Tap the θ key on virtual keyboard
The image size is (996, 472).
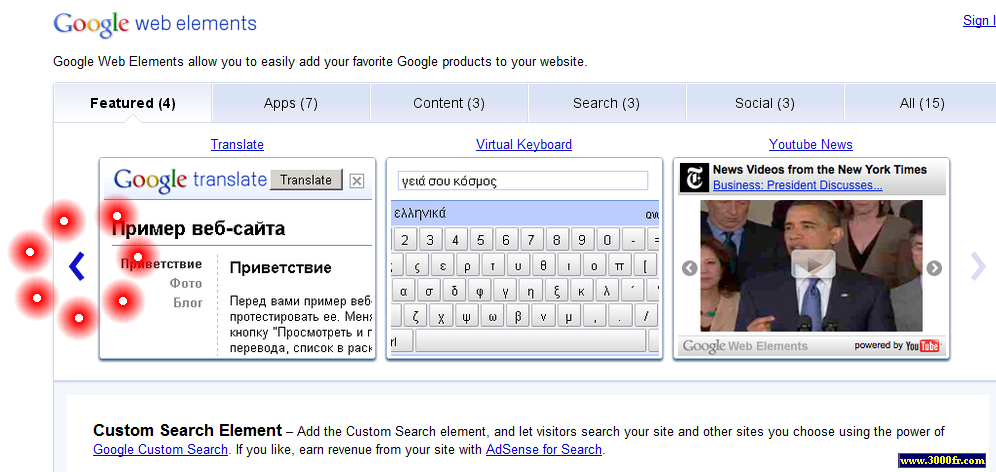point(543,266)
